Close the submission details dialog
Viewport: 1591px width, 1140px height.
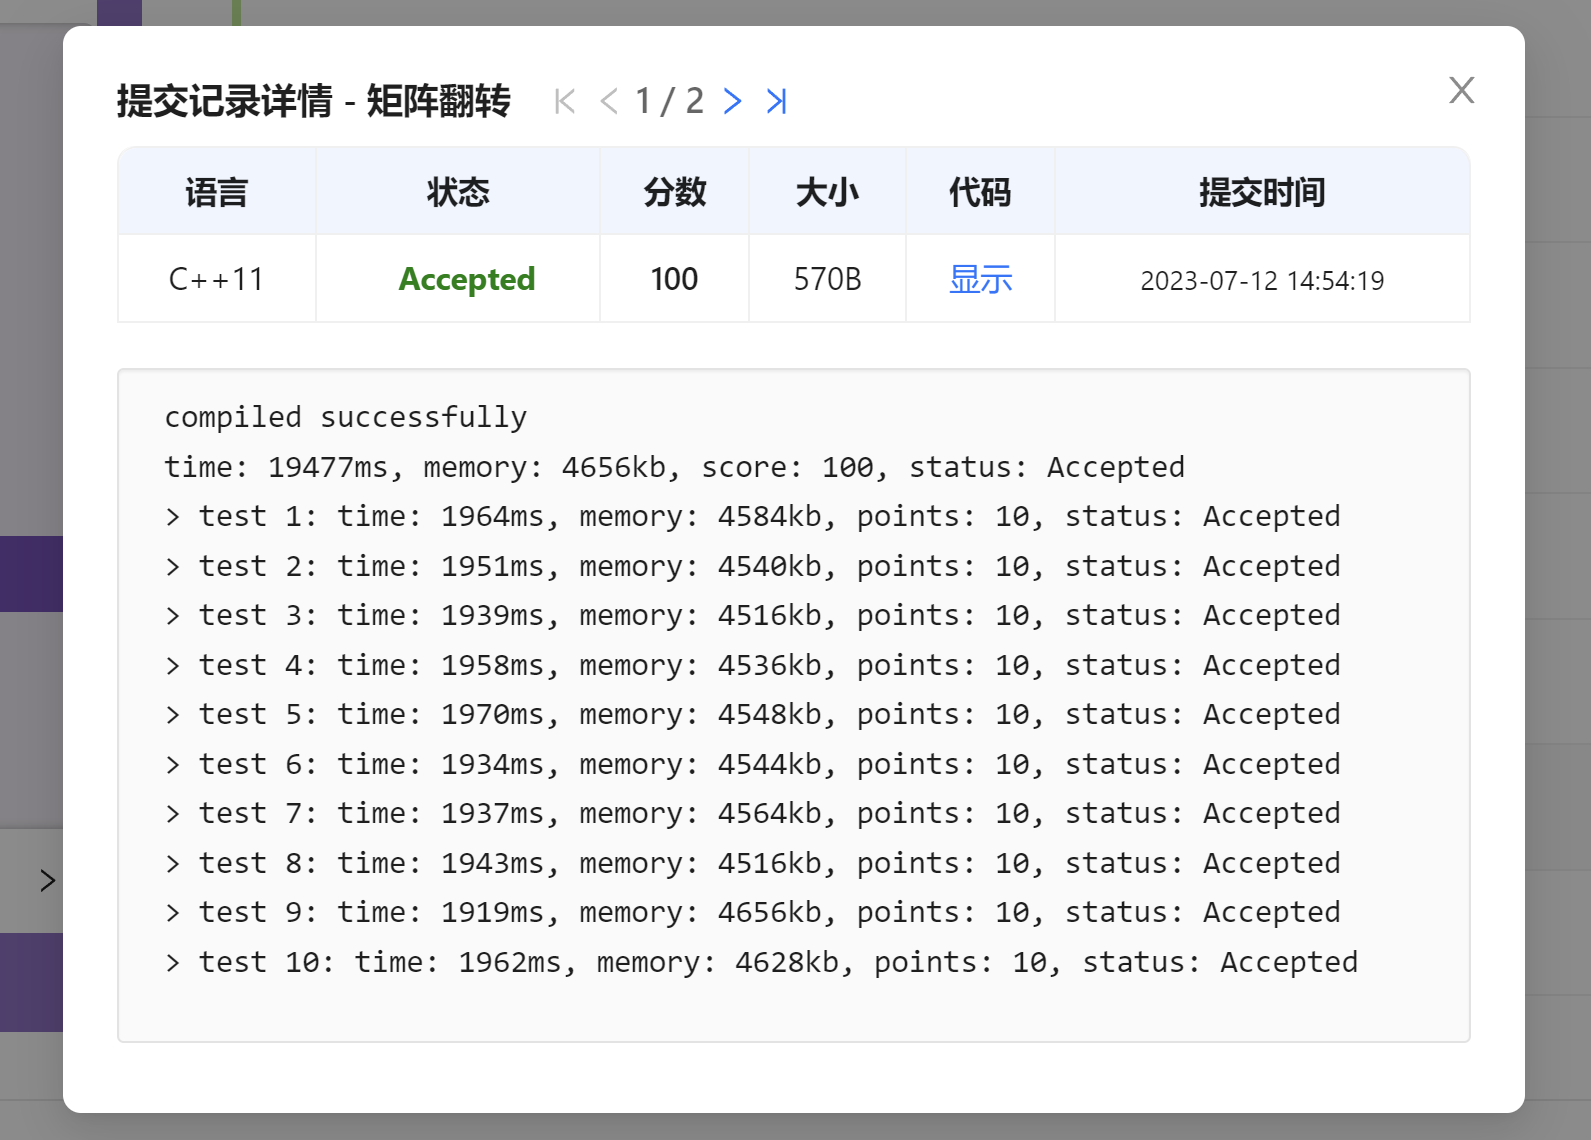point(1461,90)
